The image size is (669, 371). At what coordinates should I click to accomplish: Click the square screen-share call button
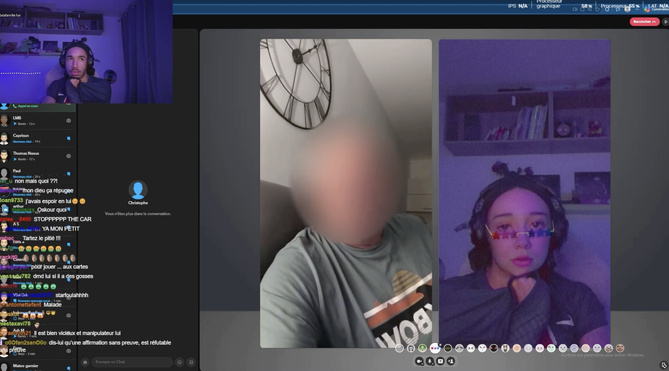pos(440,361)
